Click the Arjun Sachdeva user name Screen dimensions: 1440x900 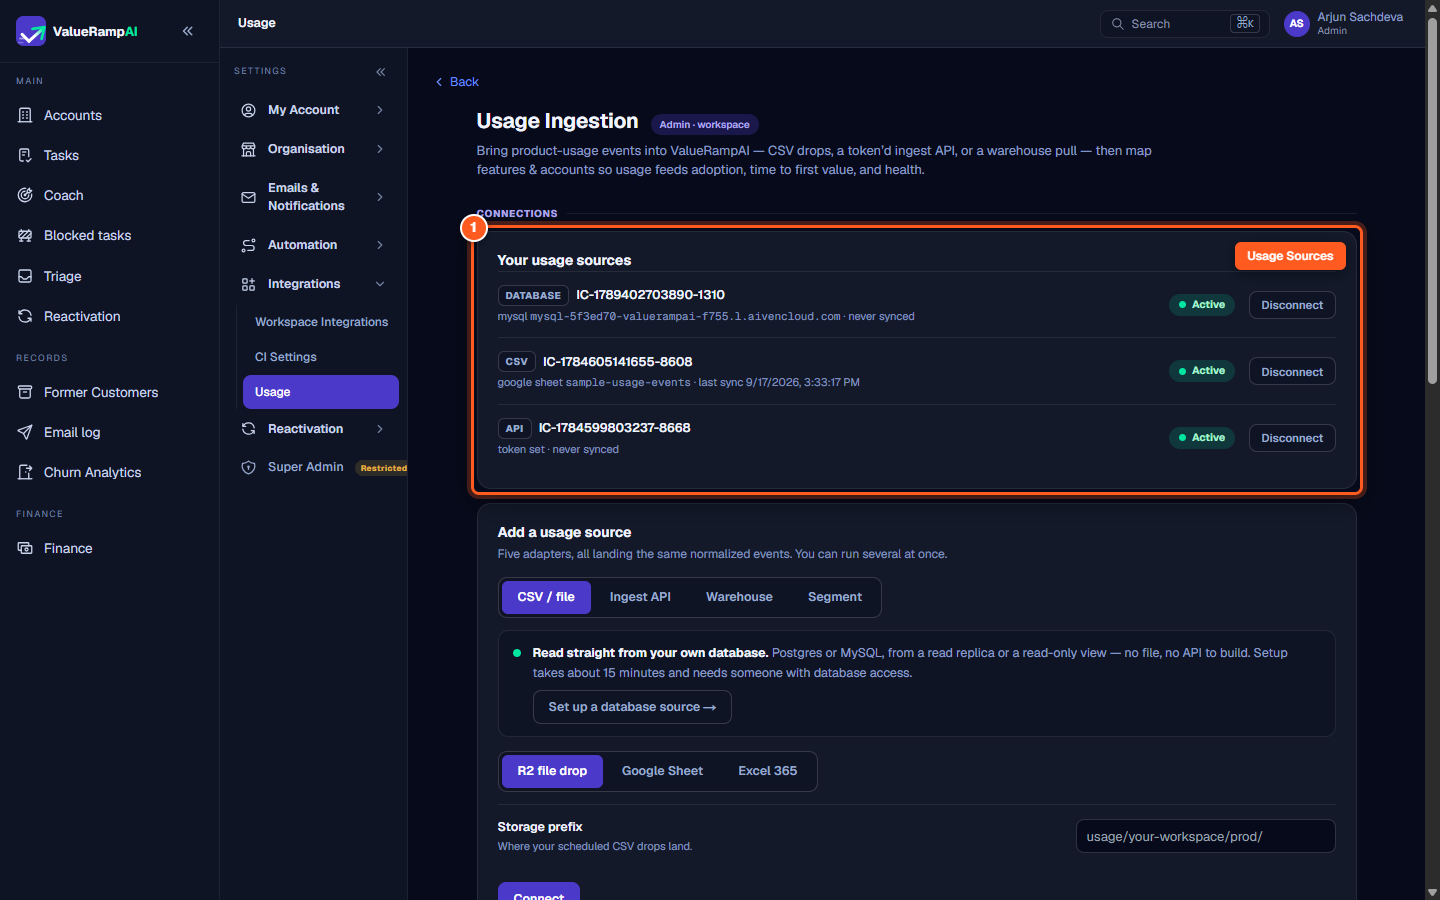click(x=1360, y=17)
